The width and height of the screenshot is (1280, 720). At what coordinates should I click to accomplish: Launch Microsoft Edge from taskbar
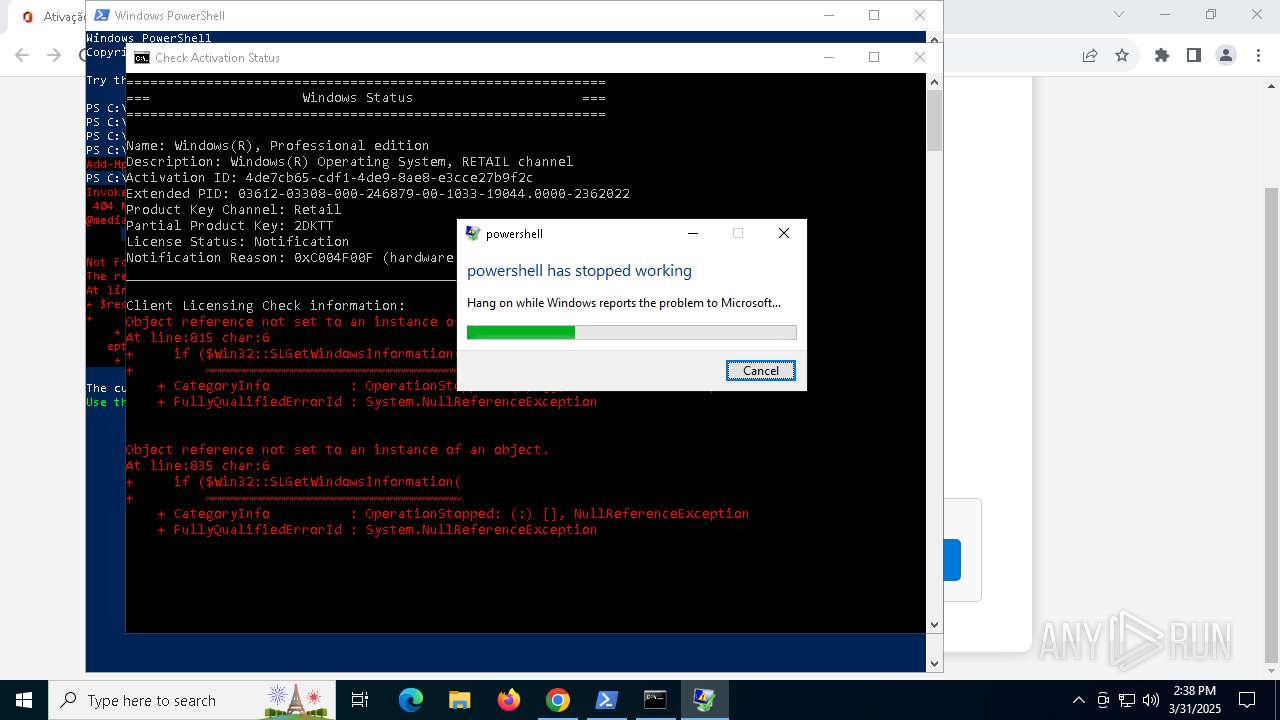[x=411, y=700]
